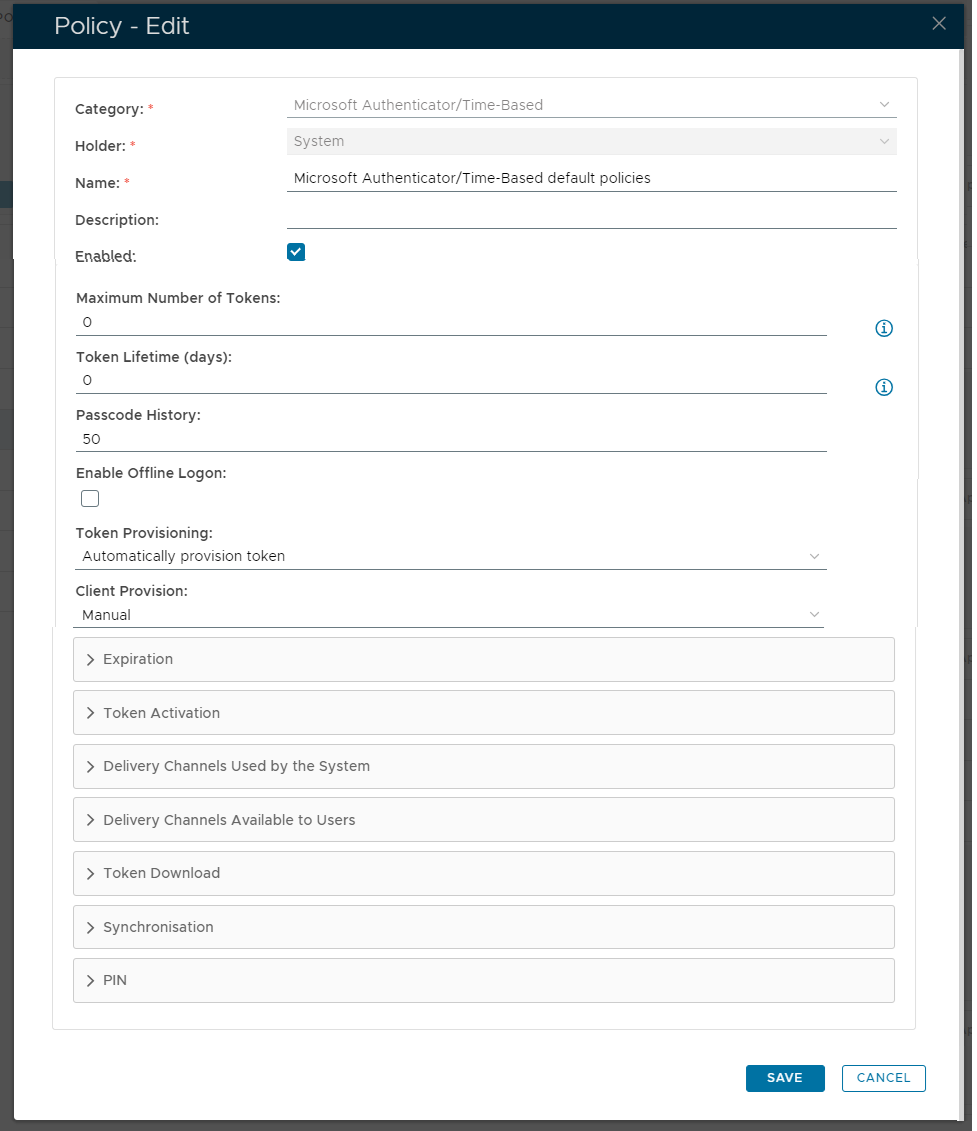Focus the Description input field
Screen dimensions: 977x1131
591,216
